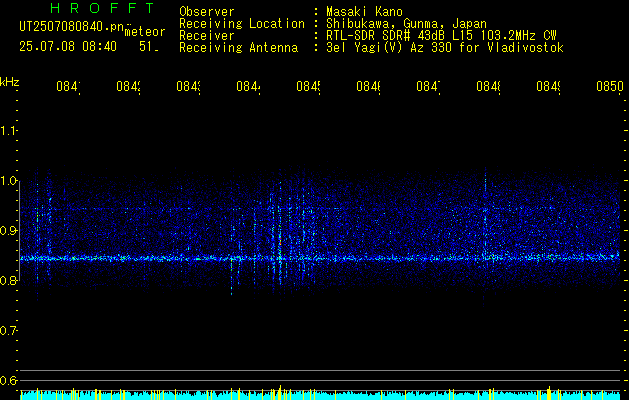Select the filename UT2507080840 text
The height and width of the screenshot is (400, 629).
point(72,26)
